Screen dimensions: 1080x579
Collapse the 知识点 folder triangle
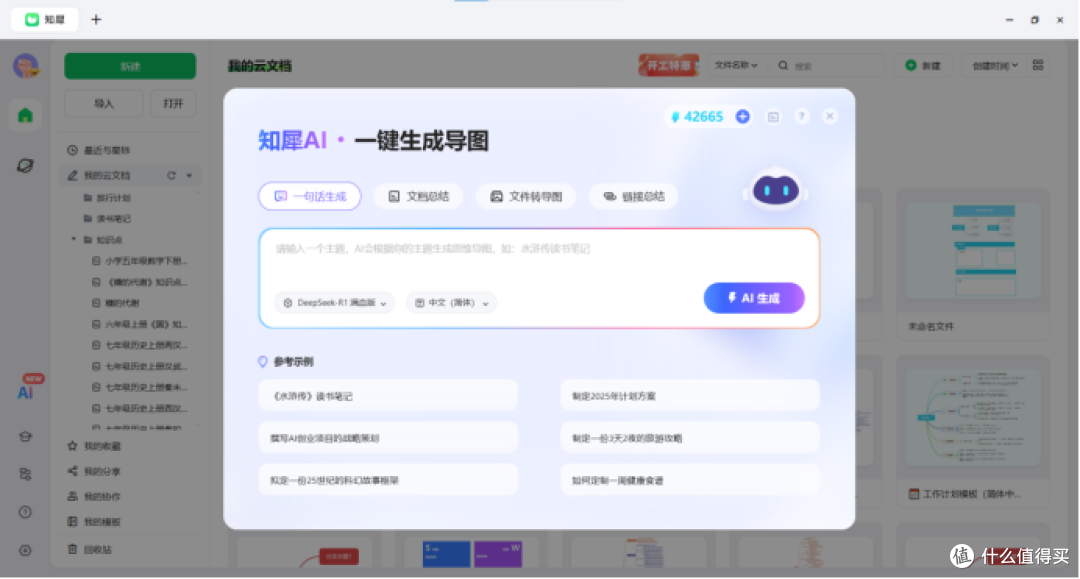(74, 240)
